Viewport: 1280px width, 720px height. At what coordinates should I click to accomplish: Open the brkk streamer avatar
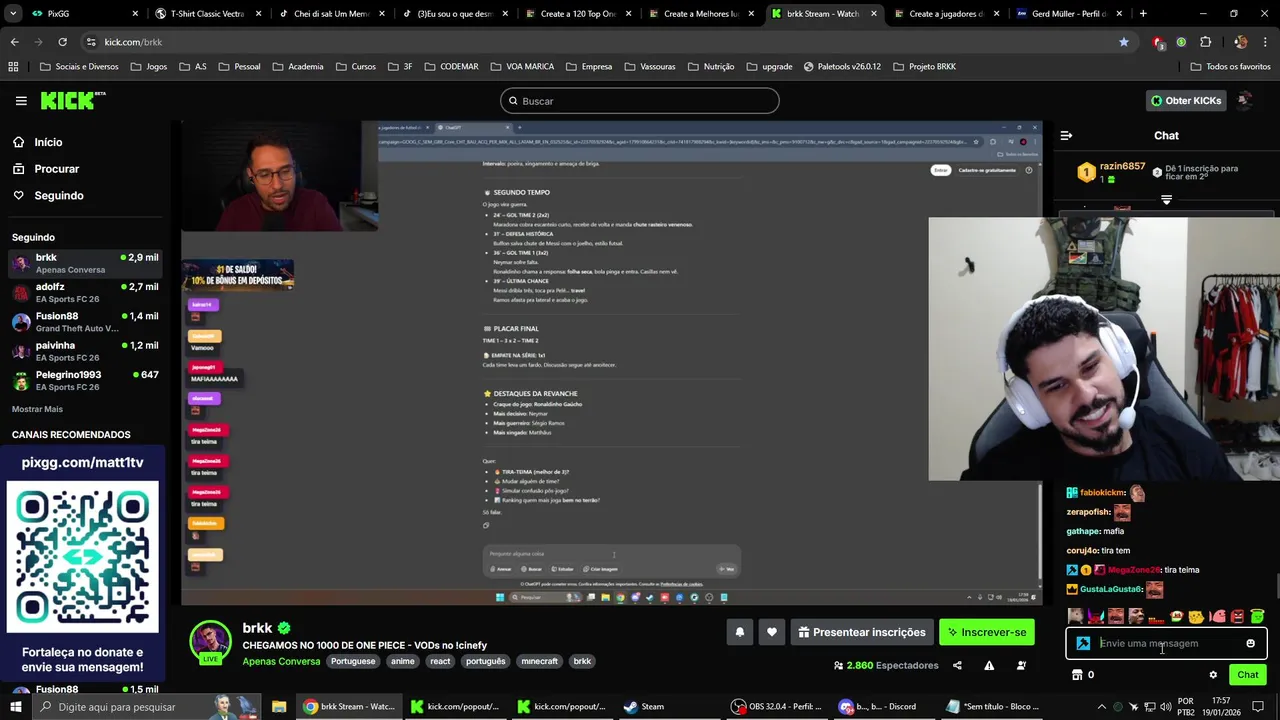210,642
